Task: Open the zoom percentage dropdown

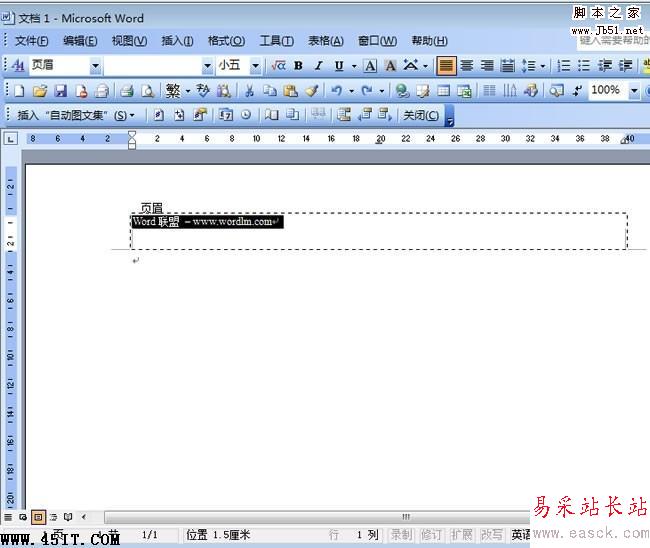Action: 634,90
